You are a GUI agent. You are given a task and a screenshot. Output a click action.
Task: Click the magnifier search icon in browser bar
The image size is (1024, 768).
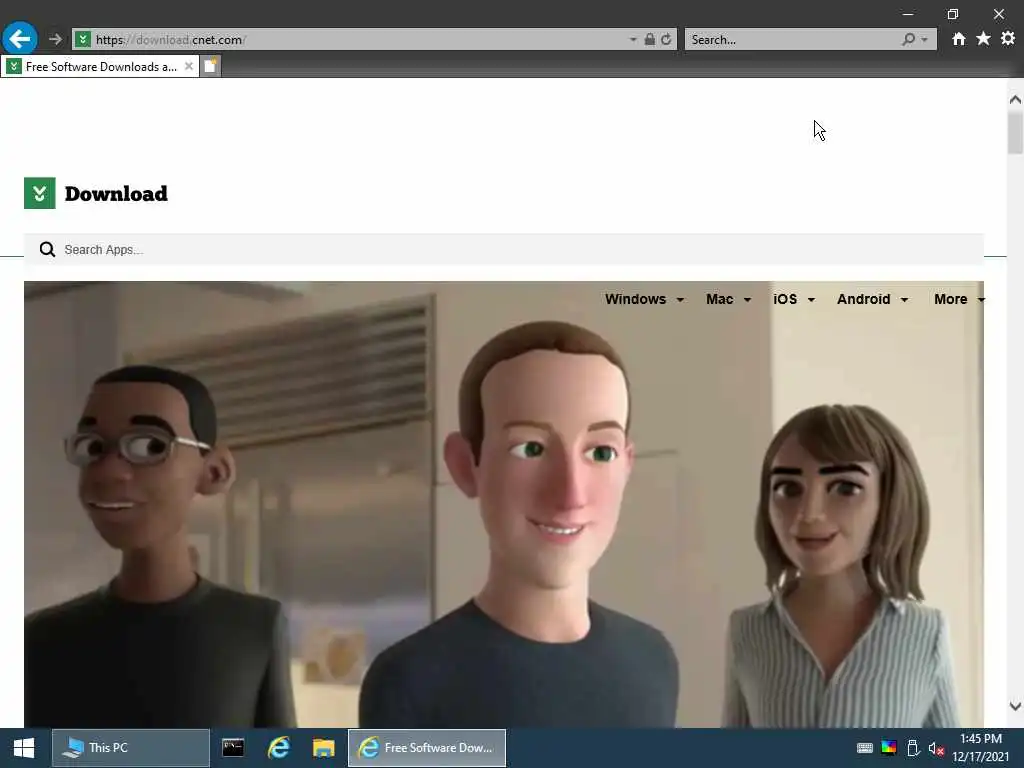click(x=908, y=40)
